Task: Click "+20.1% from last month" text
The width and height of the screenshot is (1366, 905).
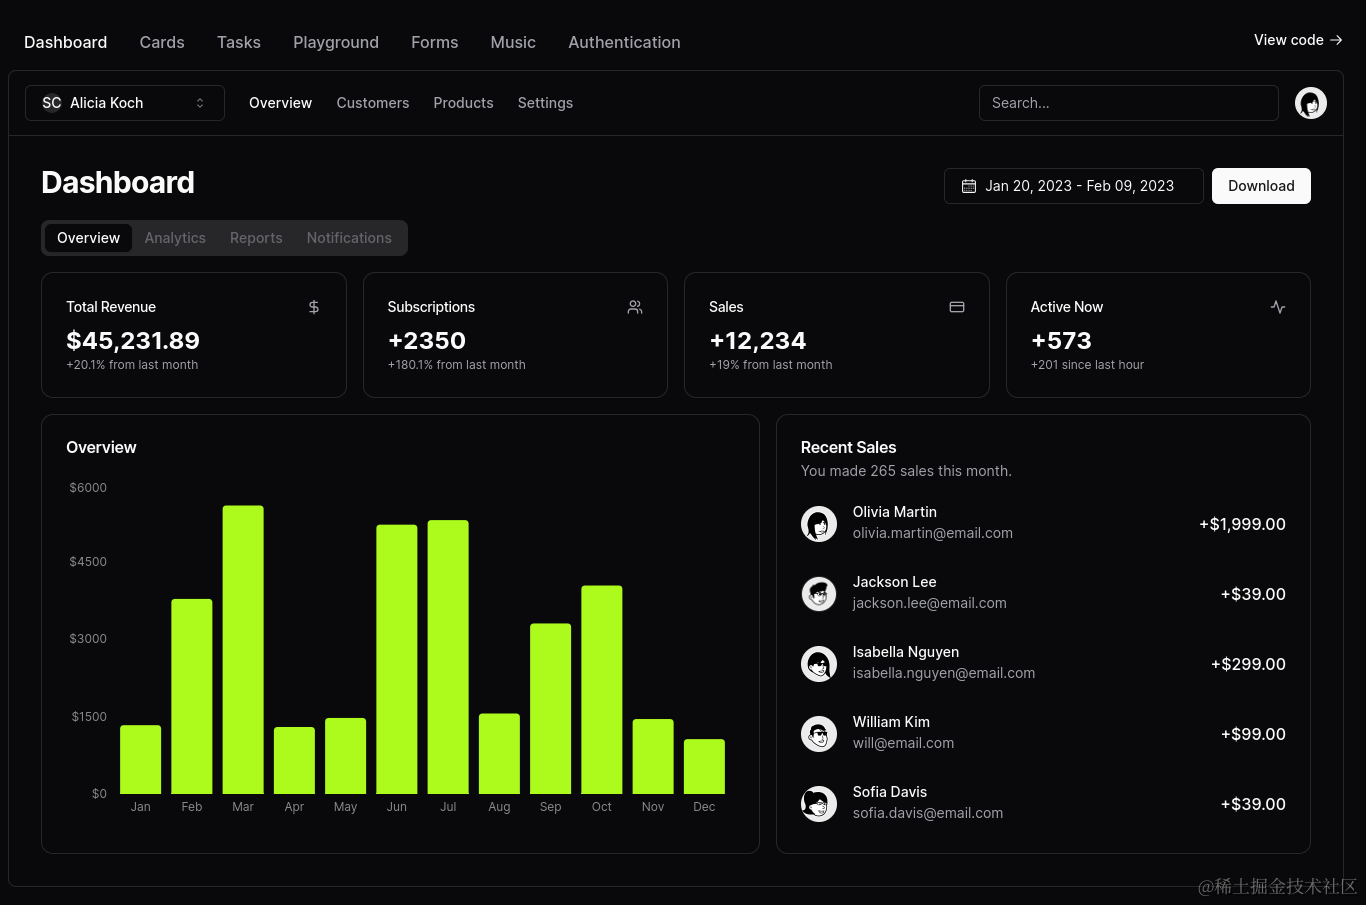Action: 132,365
